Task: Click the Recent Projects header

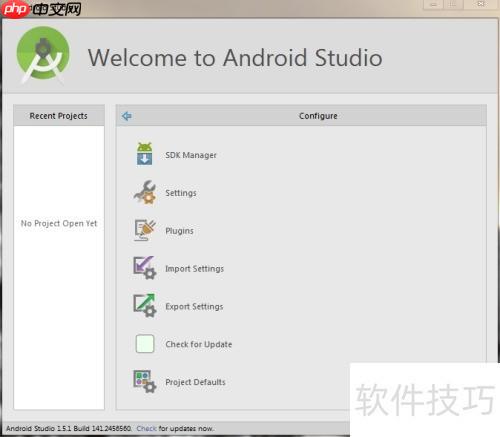Action: point(59,116)
